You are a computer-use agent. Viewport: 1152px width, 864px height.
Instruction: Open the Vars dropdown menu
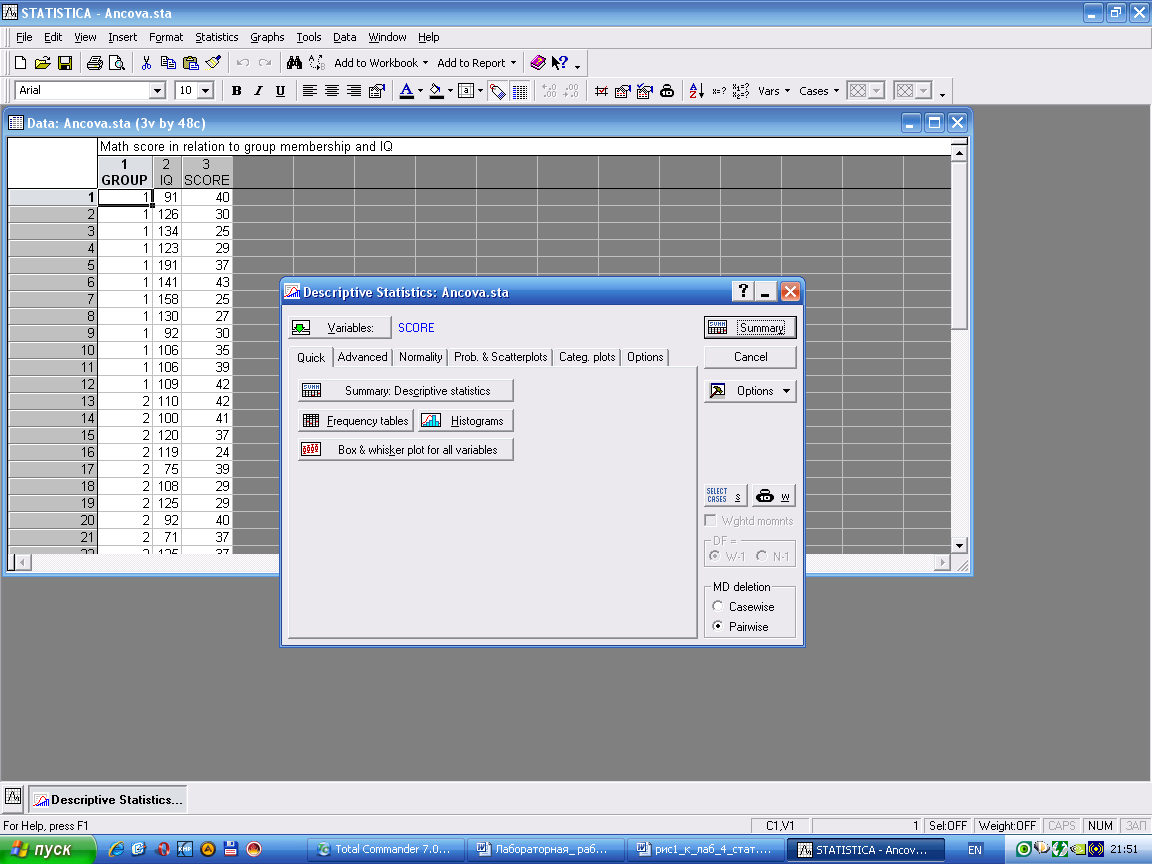pos(774,91)
